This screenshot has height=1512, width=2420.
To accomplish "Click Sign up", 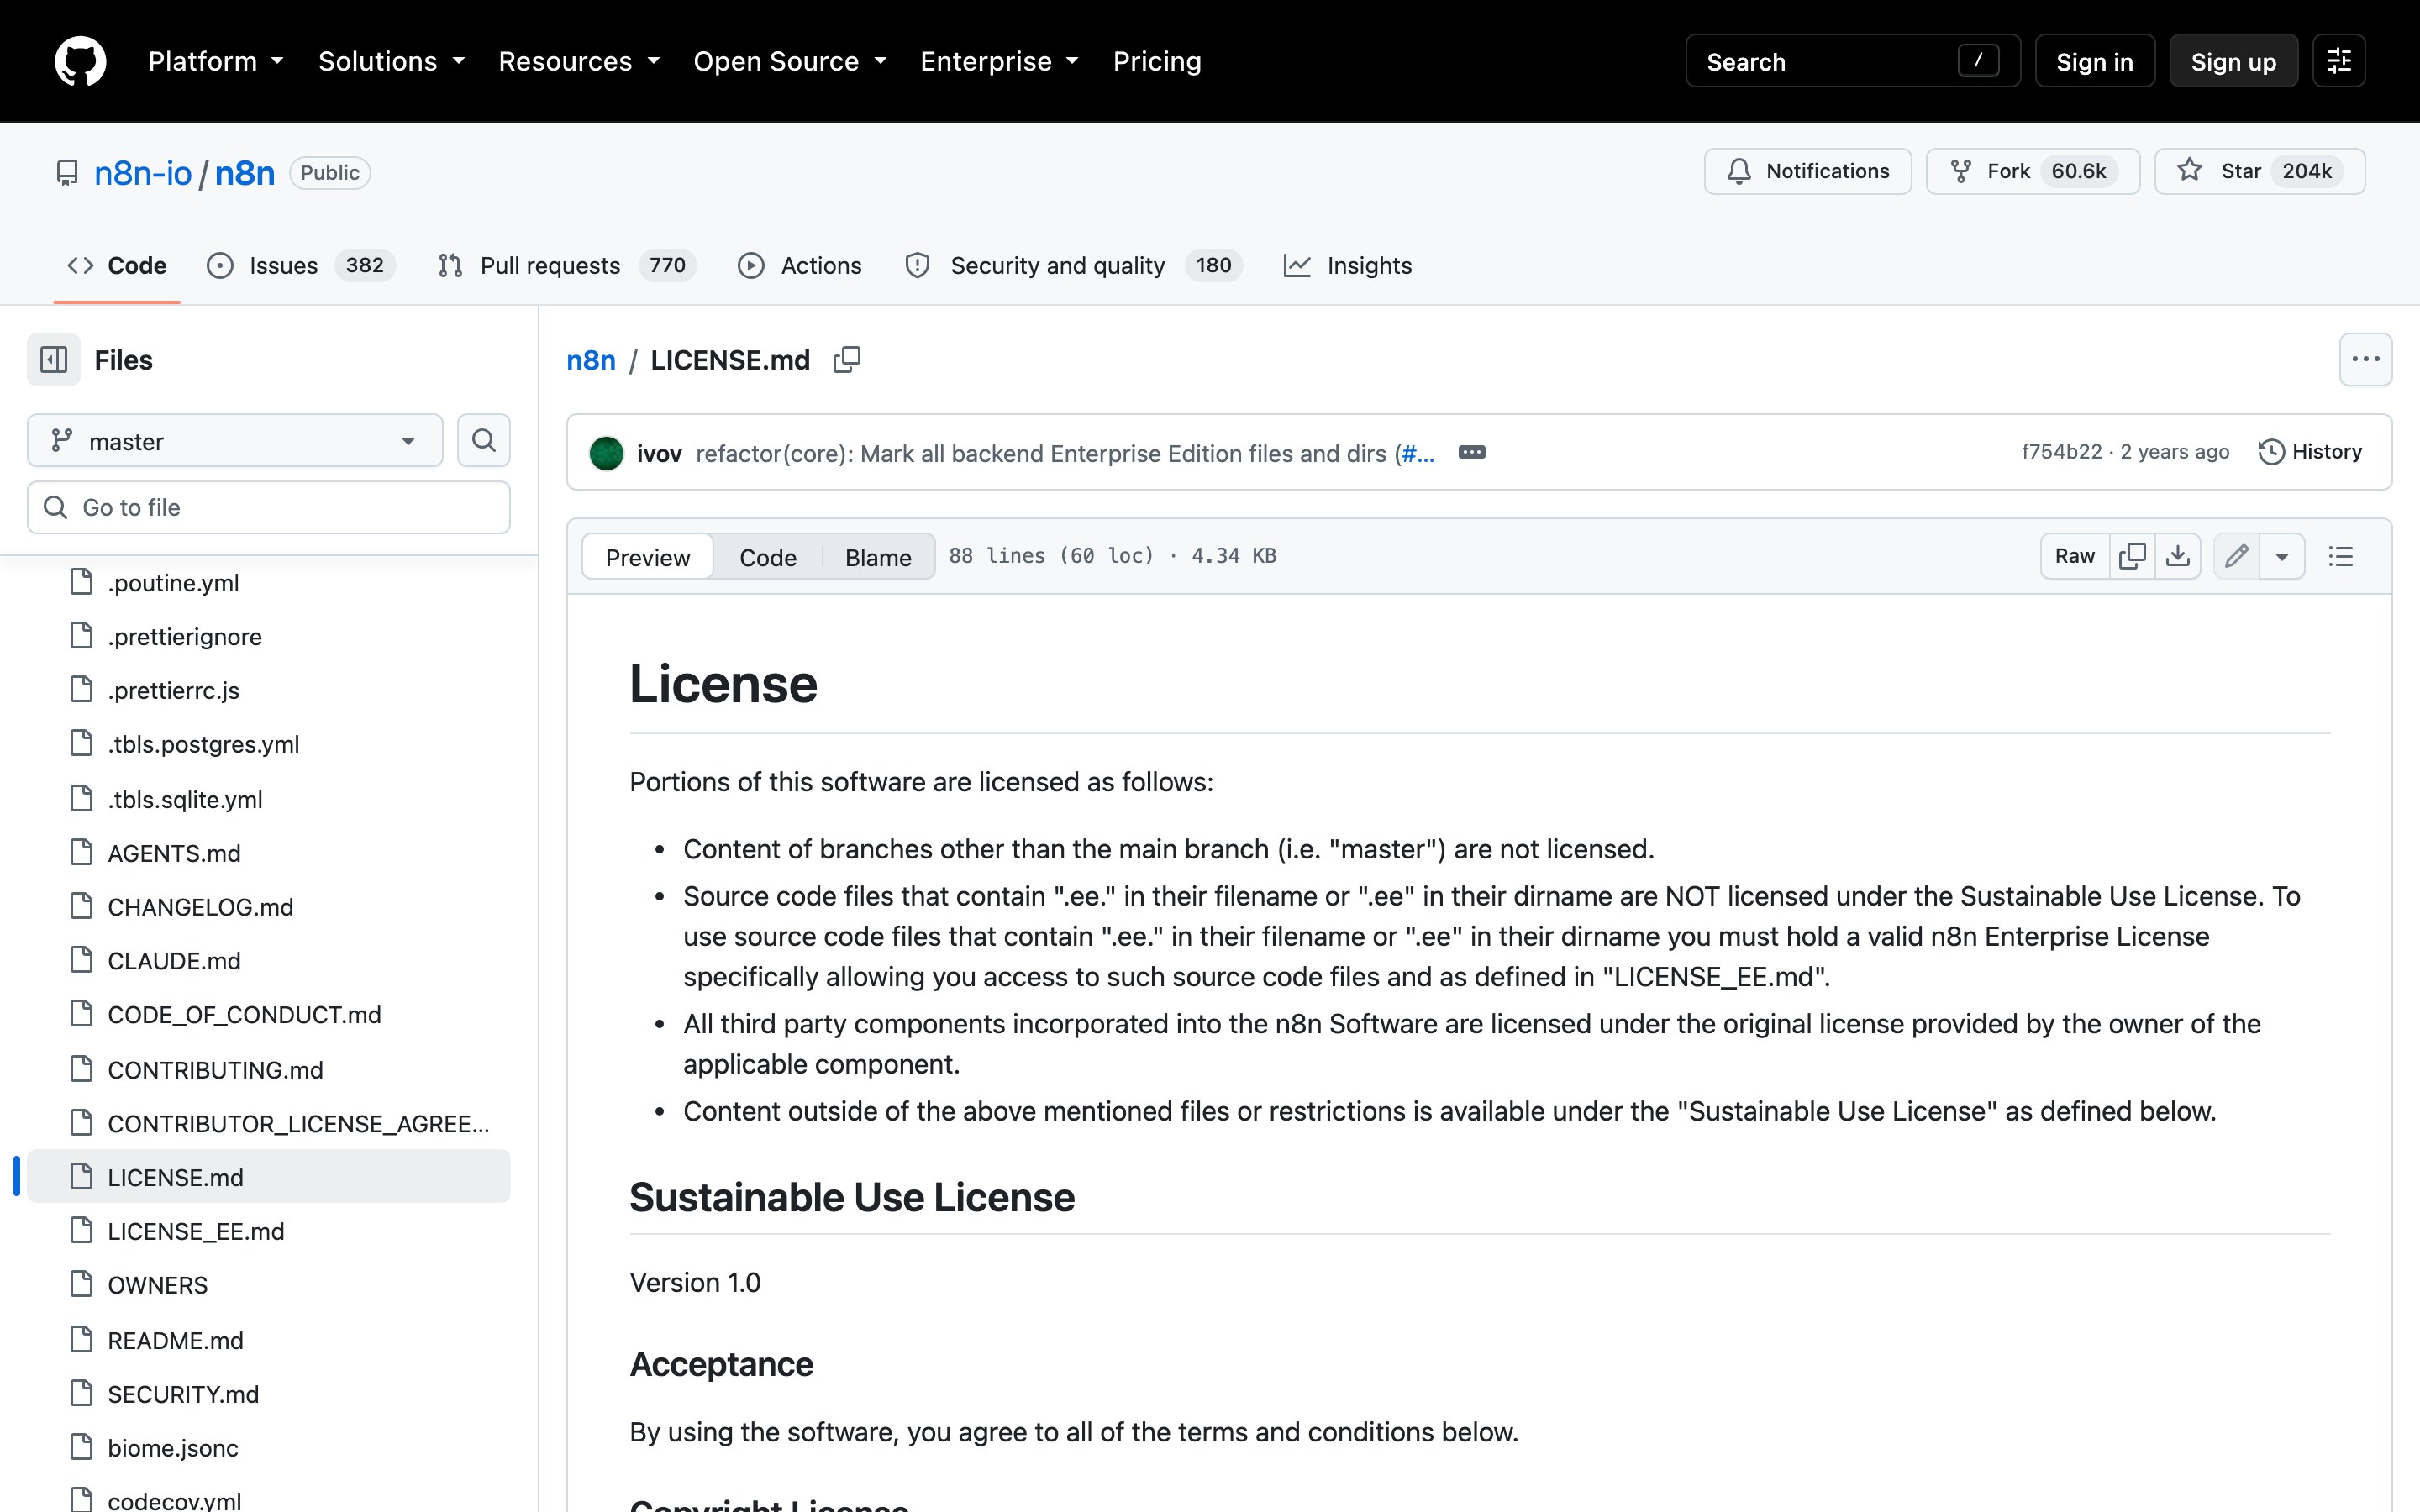I will [2233, 61].
